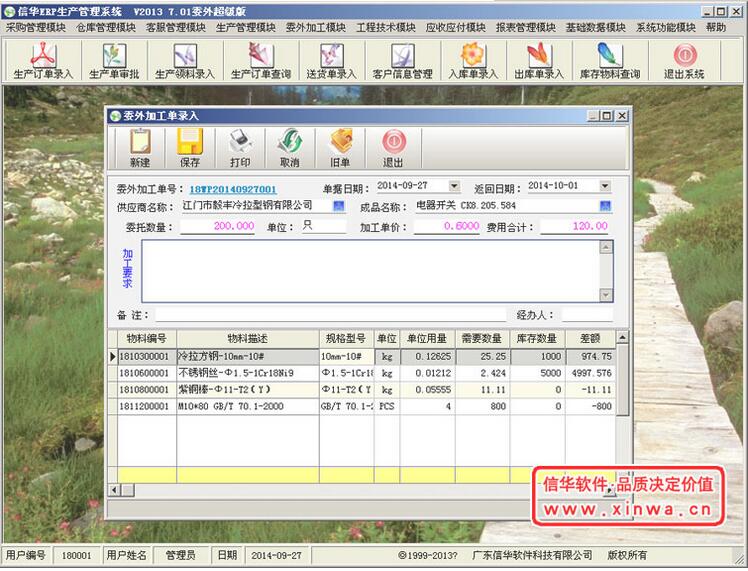The width and height of the screenshot is (748, 571).
Task: Open 生产订单录入 toolbar icon
Action: 43,61
